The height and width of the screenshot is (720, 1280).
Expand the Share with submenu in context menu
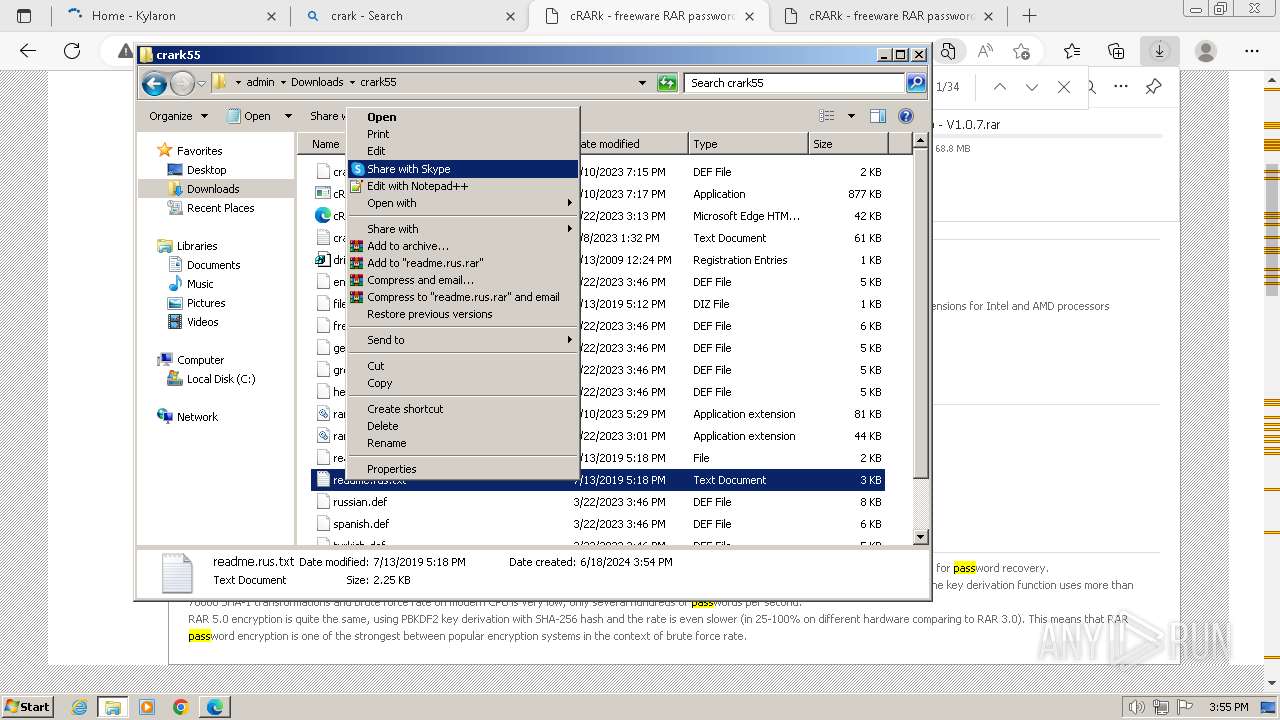(462, 229)
